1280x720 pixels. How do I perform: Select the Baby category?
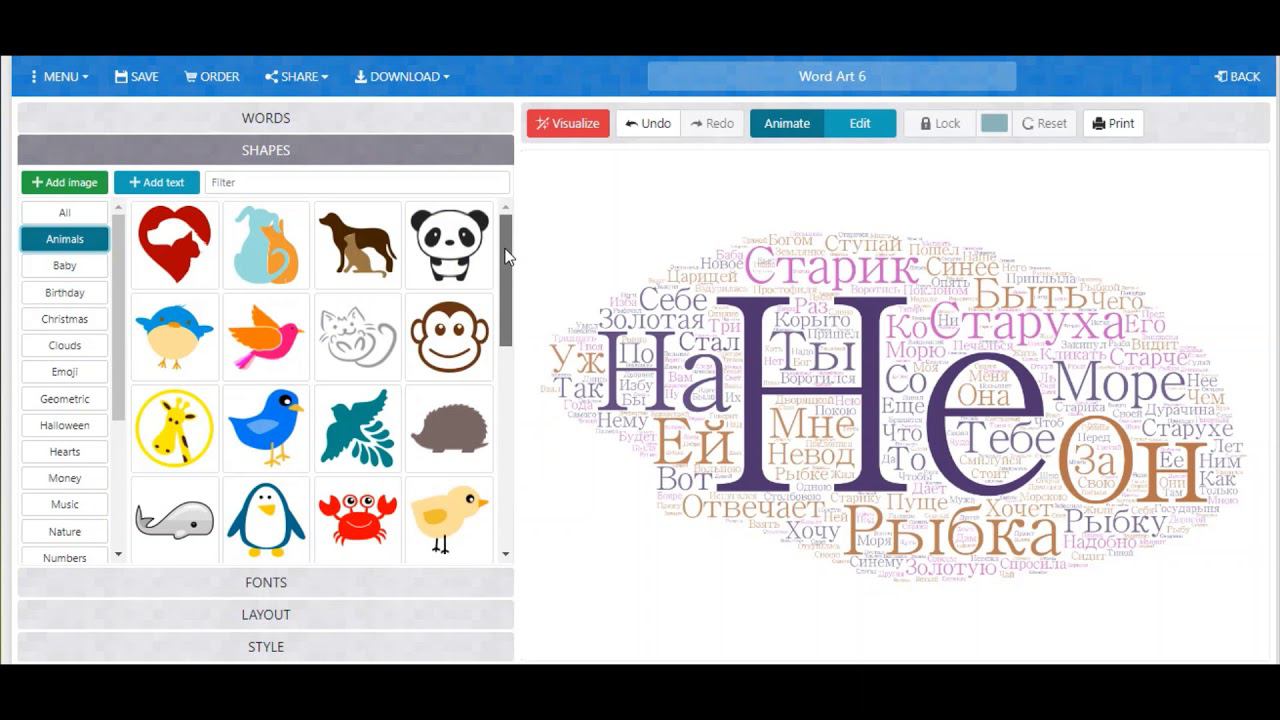point(65,266)
